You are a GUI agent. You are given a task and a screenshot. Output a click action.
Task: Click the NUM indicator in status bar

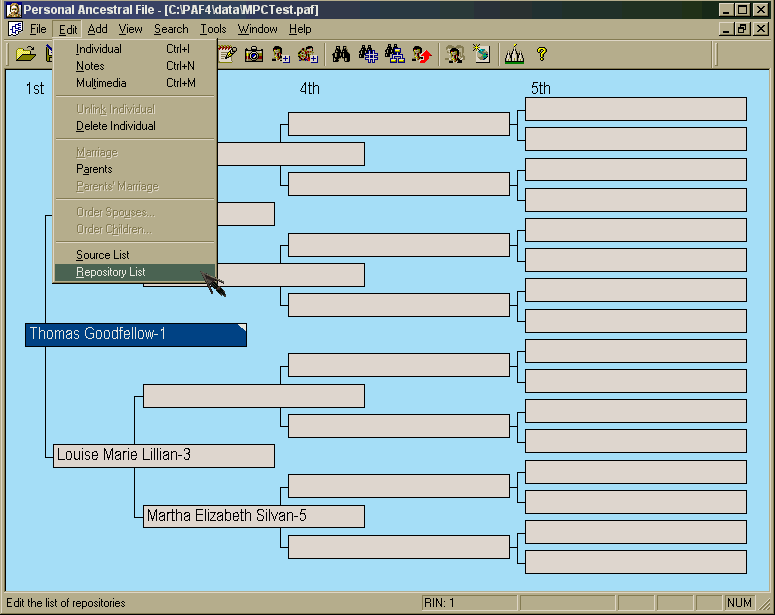tap(739, 603)
